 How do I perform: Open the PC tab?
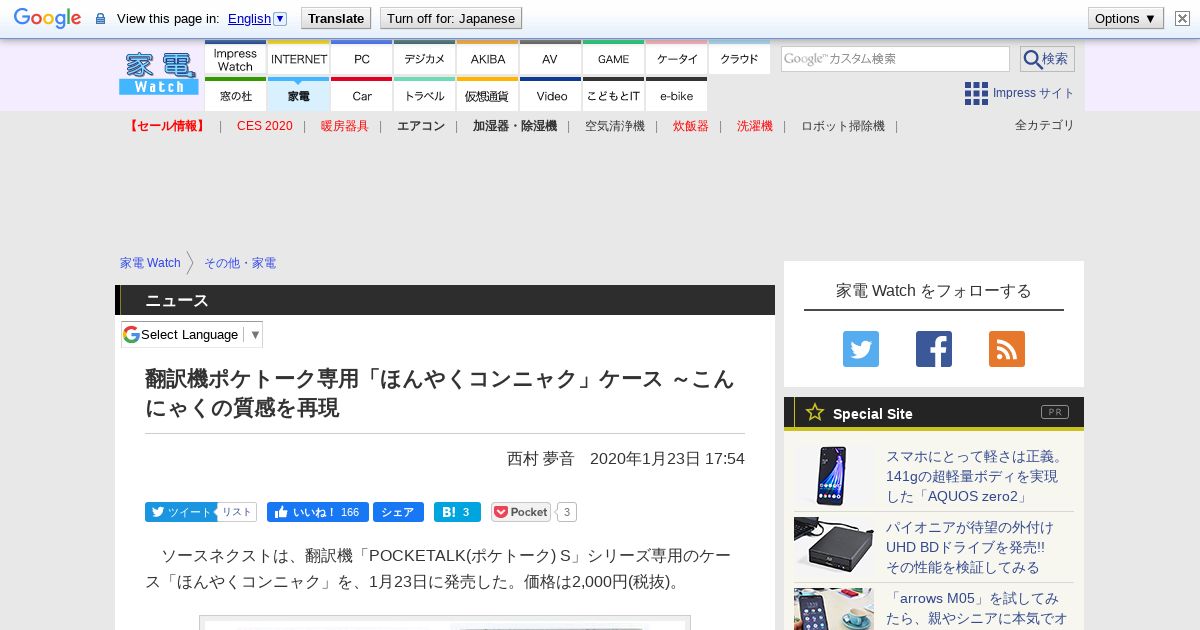(x=361, y=59)
